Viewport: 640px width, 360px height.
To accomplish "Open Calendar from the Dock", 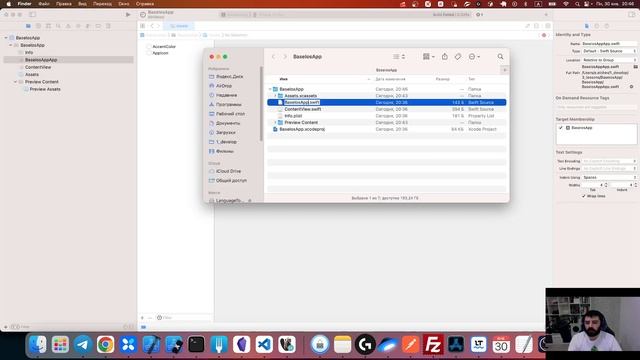I will click(x=501, y=344).
